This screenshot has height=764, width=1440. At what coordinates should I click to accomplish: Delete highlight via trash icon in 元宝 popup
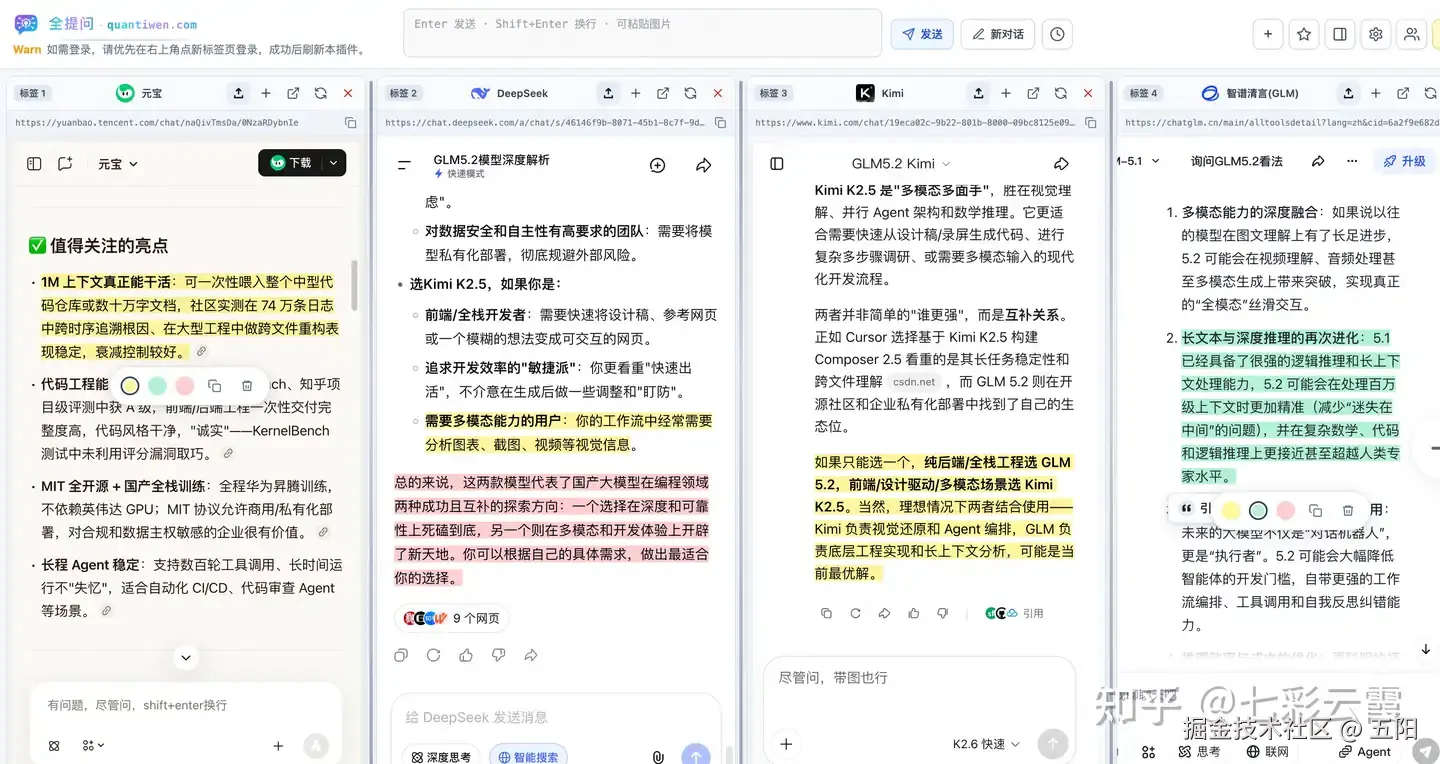[x=247, y=385]
